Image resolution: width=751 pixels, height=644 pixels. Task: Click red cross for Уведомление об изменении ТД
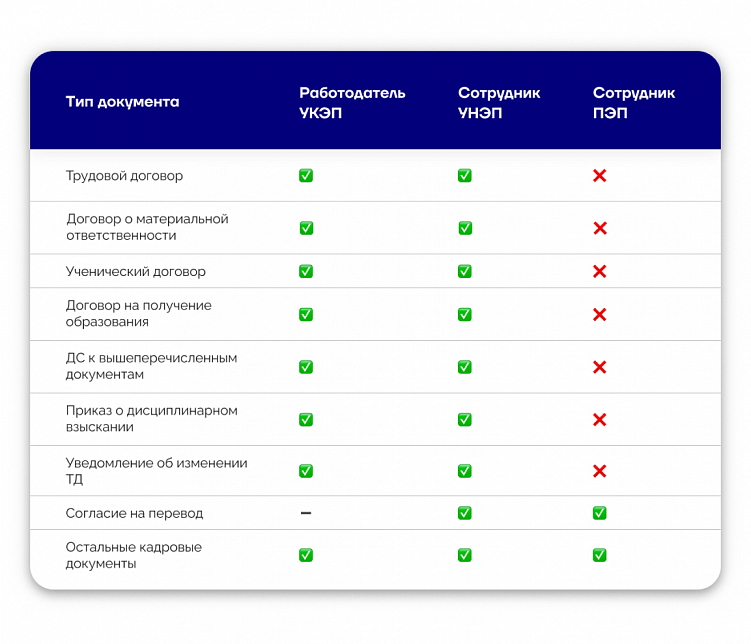600,471
